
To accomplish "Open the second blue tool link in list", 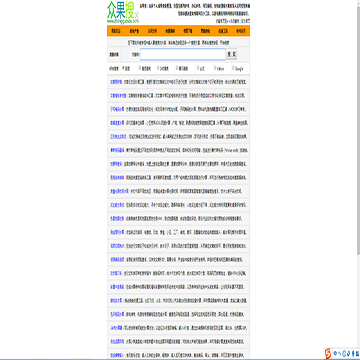I will (118, 96).
